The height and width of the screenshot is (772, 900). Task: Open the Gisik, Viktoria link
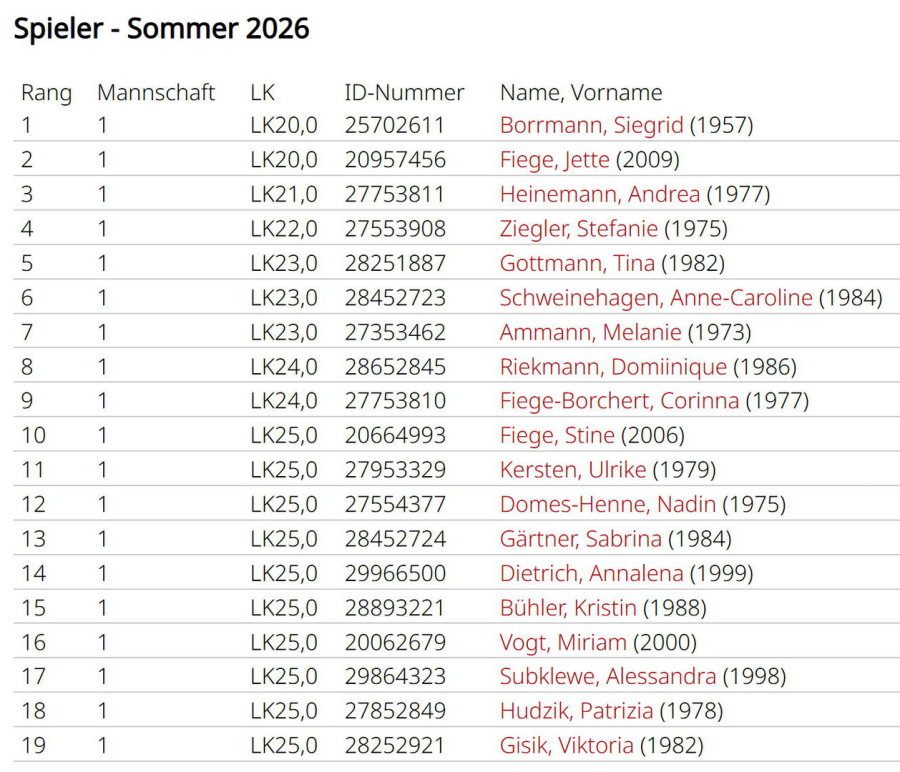(566, 746)
